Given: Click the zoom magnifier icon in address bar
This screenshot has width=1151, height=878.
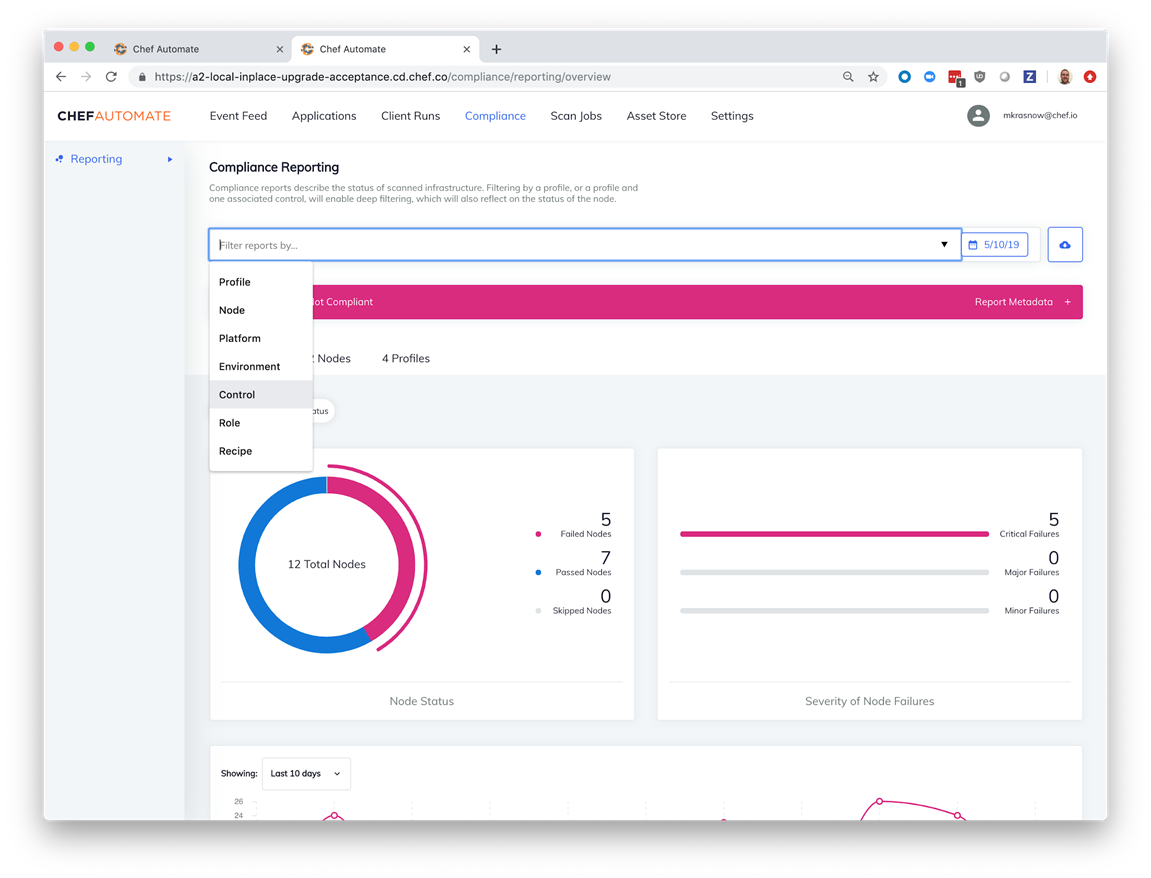Looking at the screenshot, I should coord(848,77).
